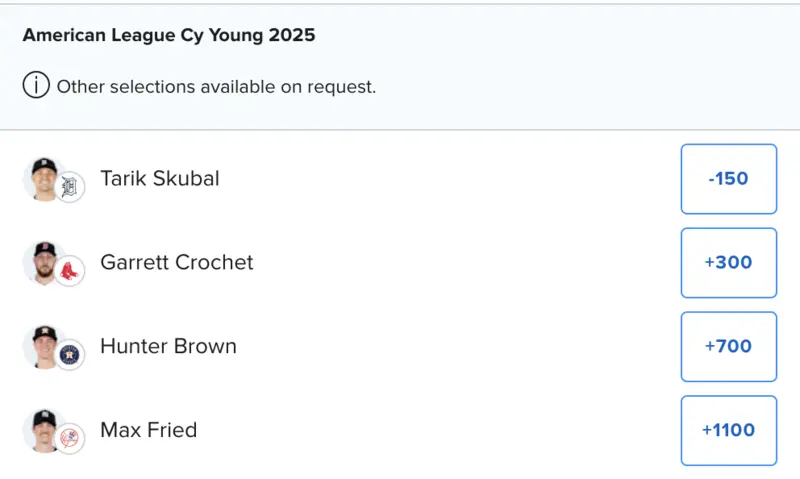Select the -150 odds for Tarik Skubal
Image resolution: width=800 pixels, height=479 pixels.
point(728,179)
